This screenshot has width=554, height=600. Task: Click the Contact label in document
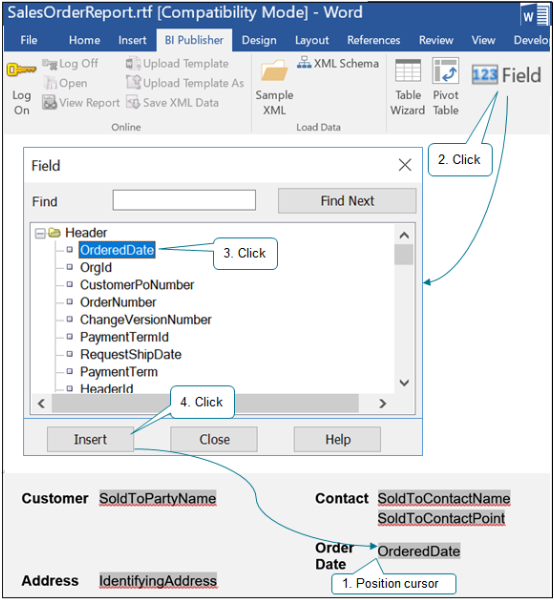[x=342, y=498]
